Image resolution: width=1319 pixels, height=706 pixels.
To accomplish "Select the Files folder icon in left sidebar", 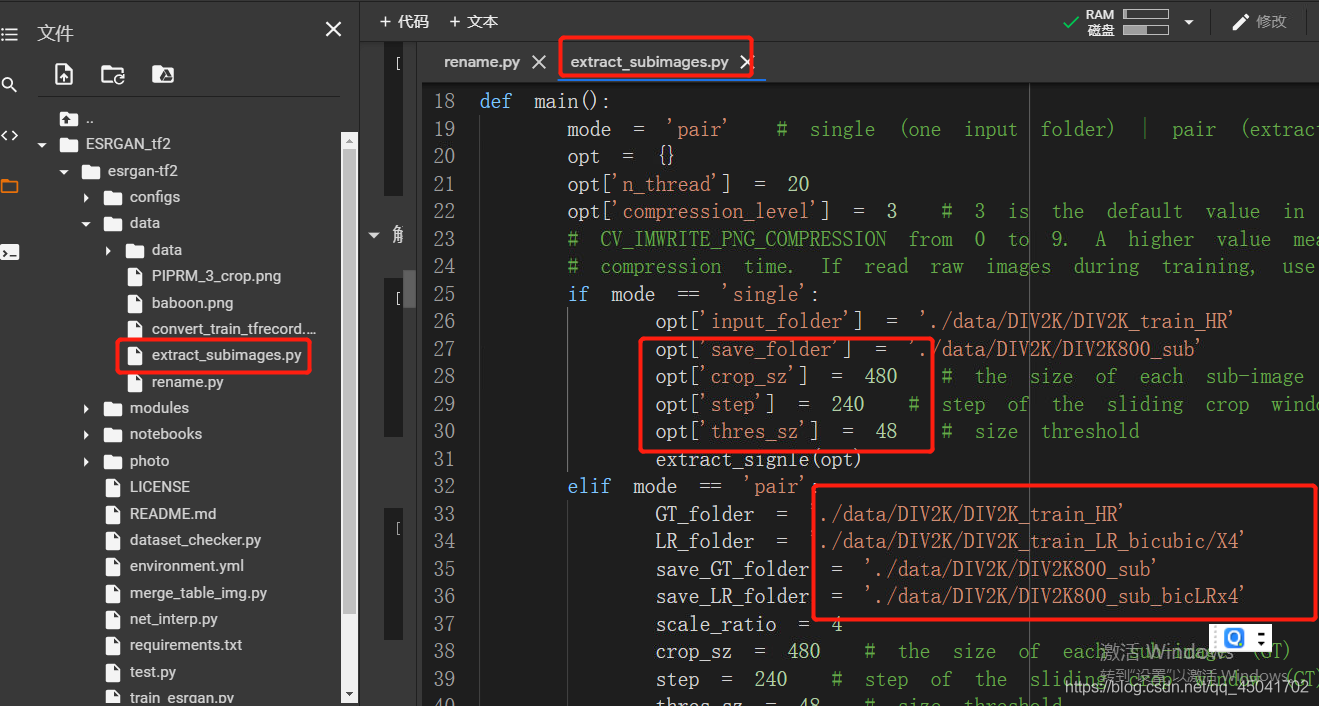I will [9, 187].
